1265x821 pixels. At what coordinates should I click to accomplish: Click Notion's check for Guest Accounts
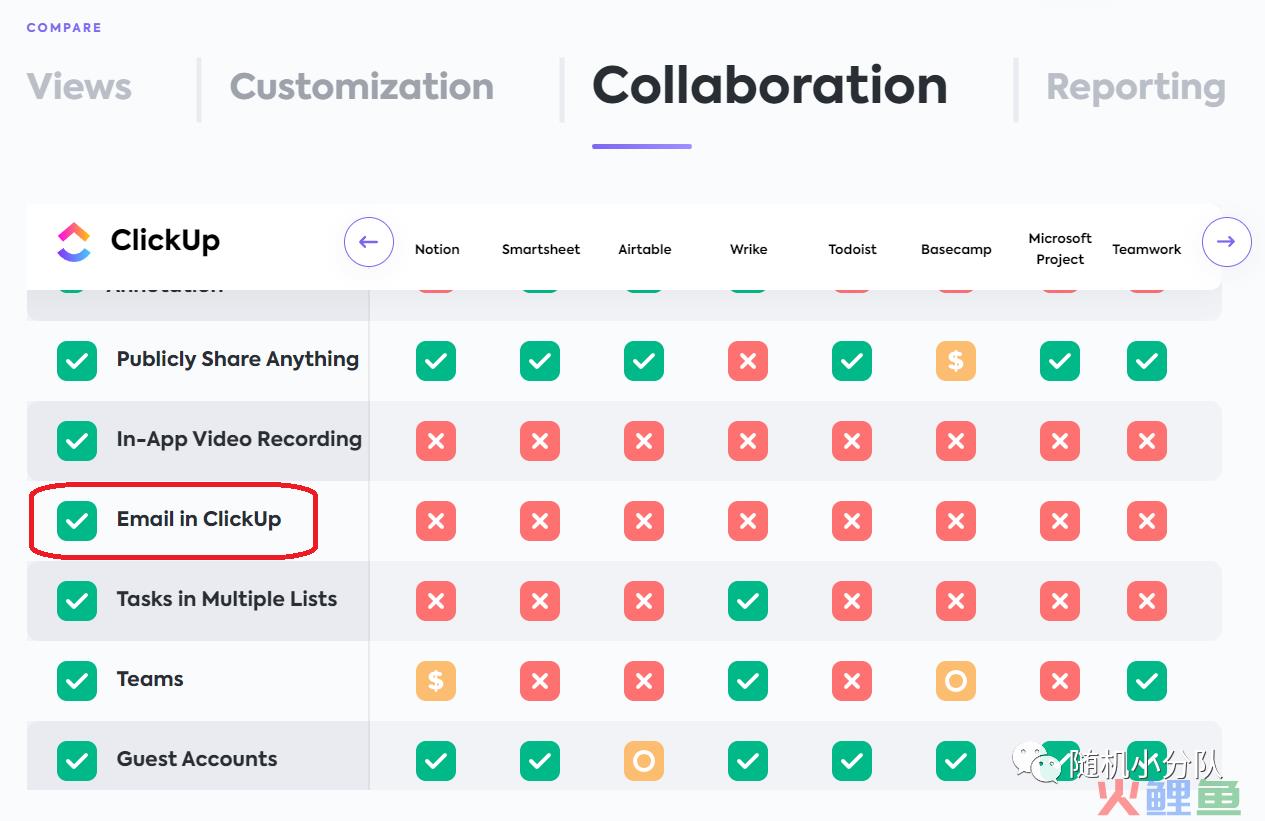436,761
